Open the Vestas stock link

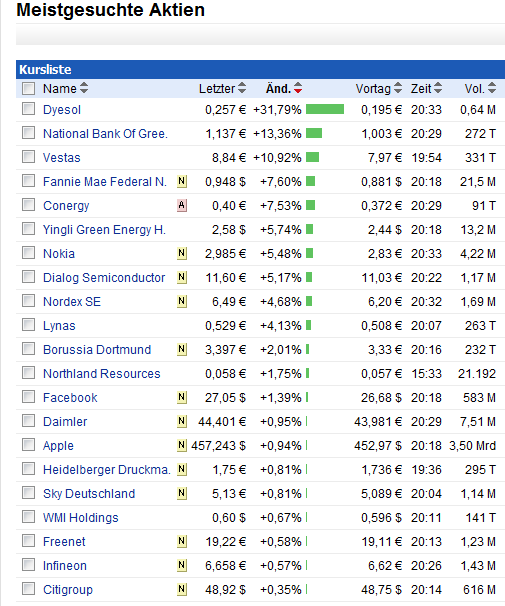pyautogui.click(x=62, y=158)
